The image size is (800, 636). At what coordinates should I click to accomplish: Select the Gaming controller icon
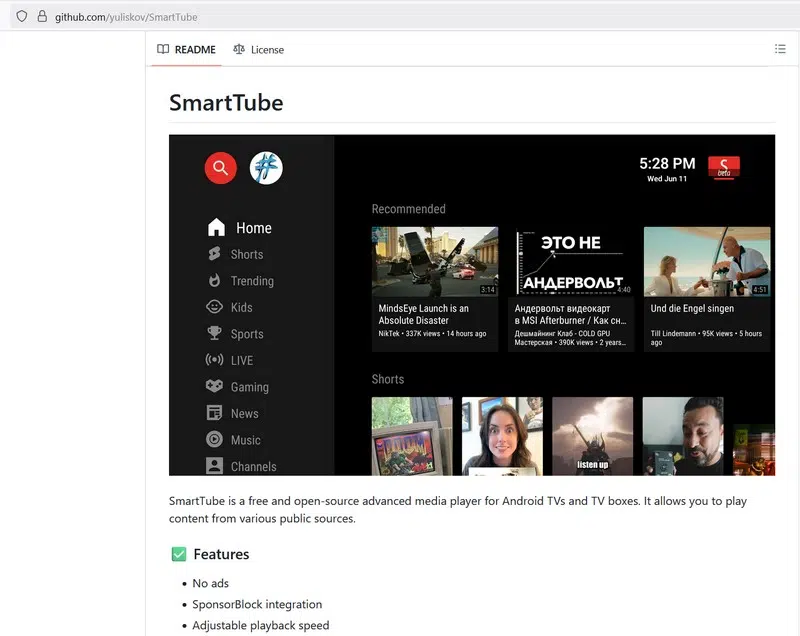(x=213, y=387)
